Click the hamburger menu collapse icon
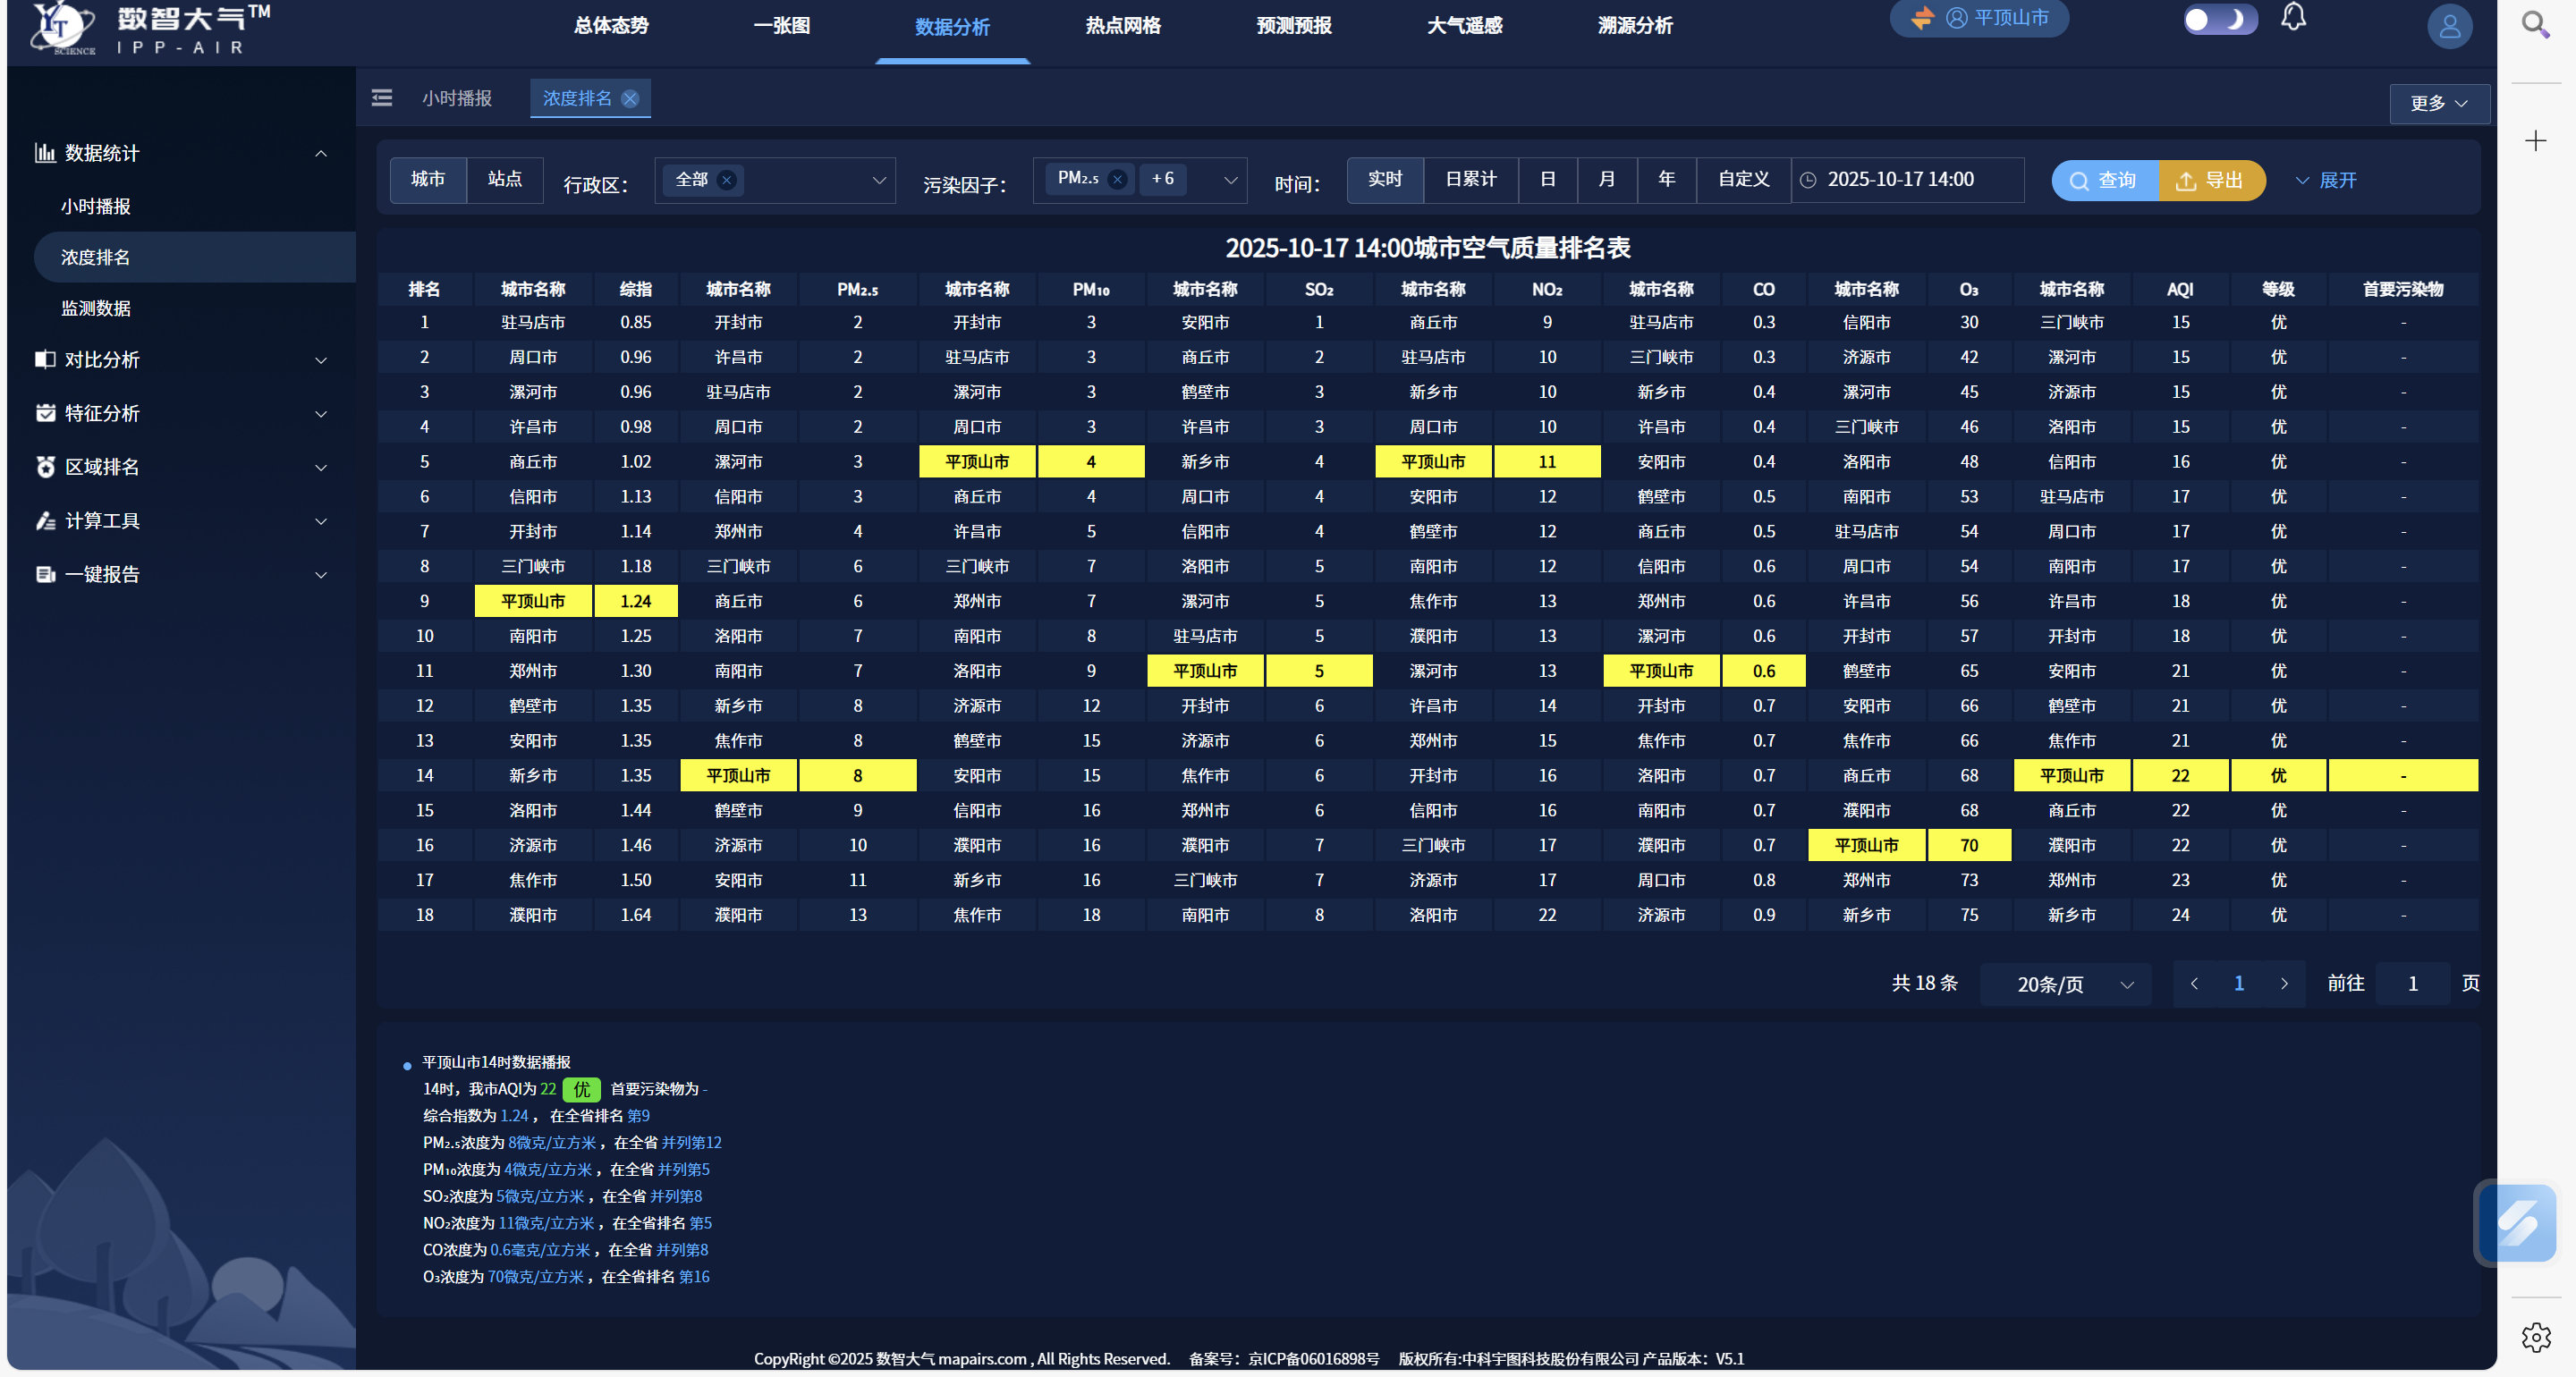 (x=382, y=98)
